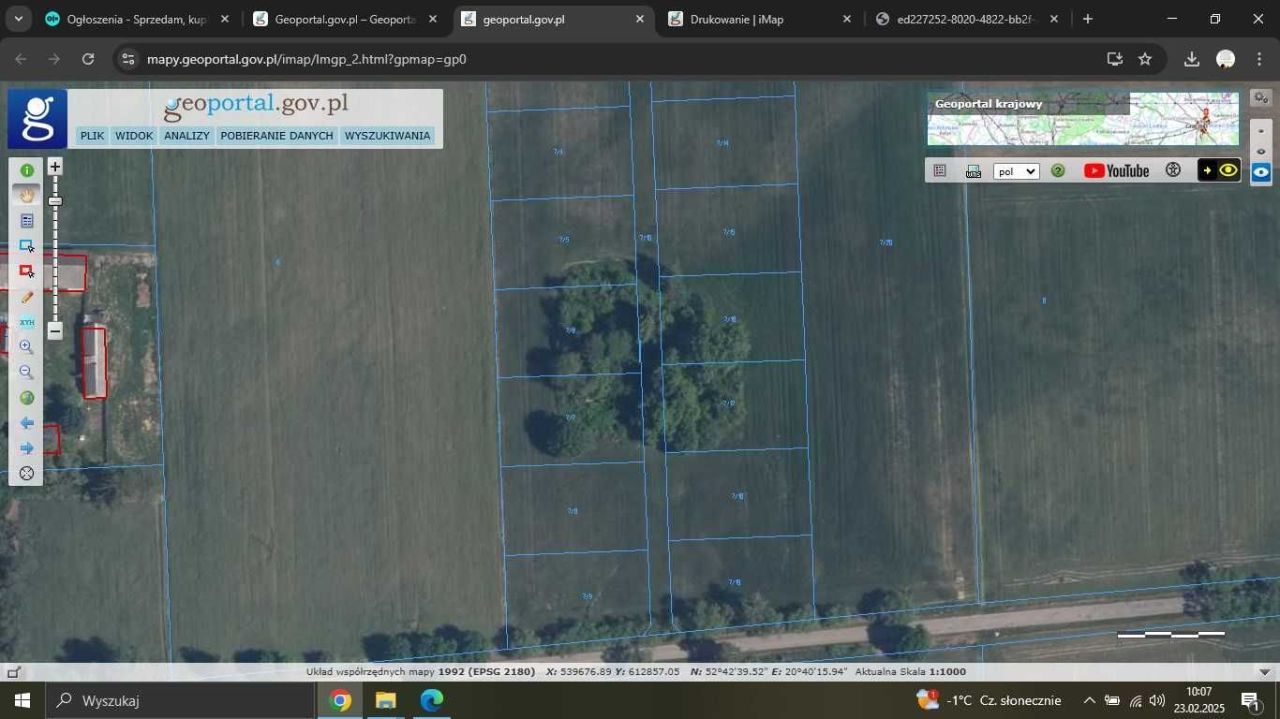Click the magnifier zoom-in tool
Viewport: 1280px width, 719px height.
[x=27, y=347]
